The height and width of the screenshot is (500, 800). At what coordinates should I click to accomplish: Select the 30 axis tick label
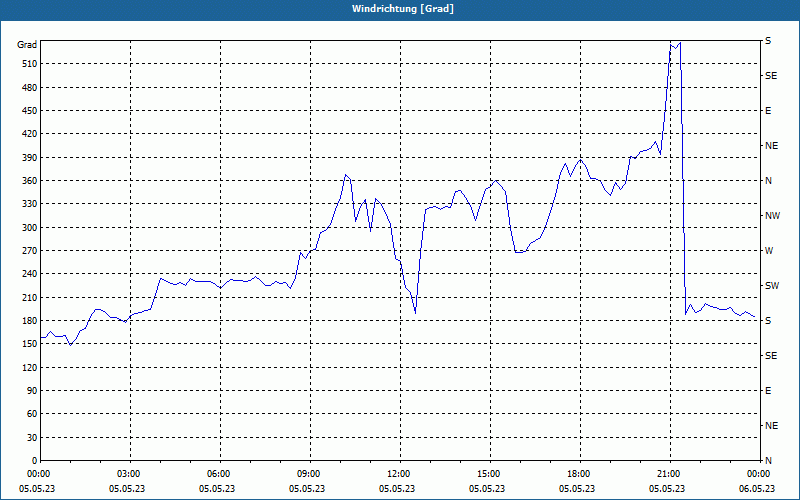[x=32, y=438]
